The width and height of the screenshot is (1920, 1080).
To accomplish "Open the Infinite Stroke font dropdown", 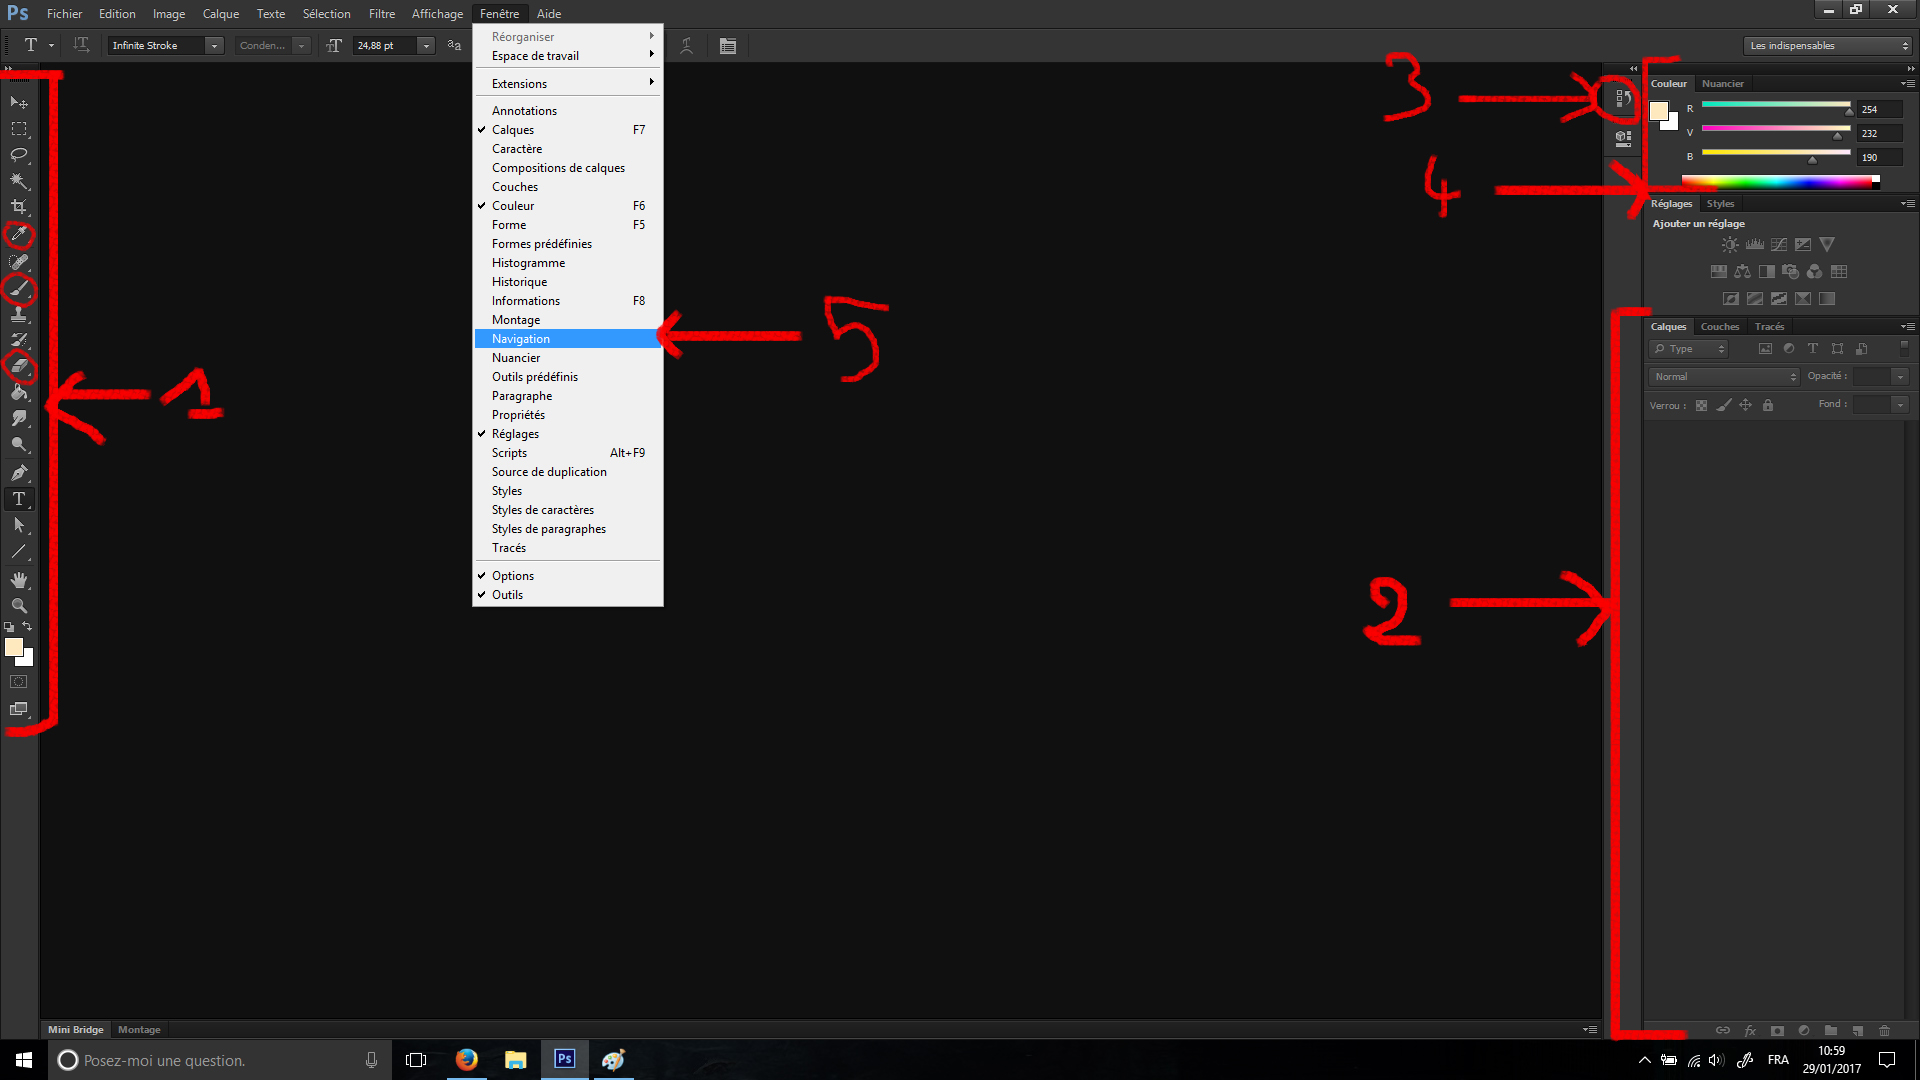I will click(x=214, y=46).
